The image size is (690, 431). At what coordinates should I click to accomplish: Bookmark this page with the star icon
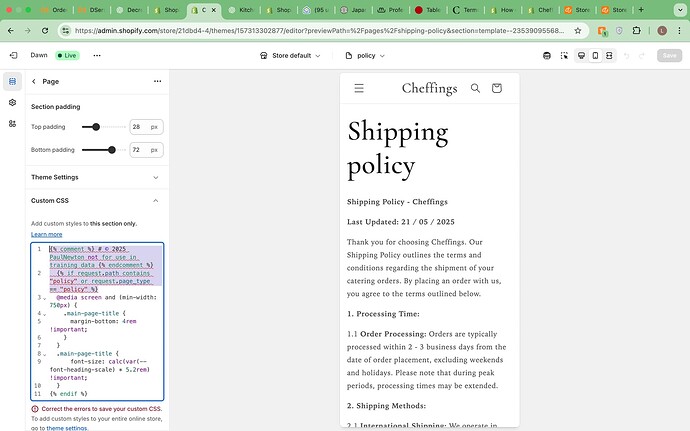[x=578, y=30]
